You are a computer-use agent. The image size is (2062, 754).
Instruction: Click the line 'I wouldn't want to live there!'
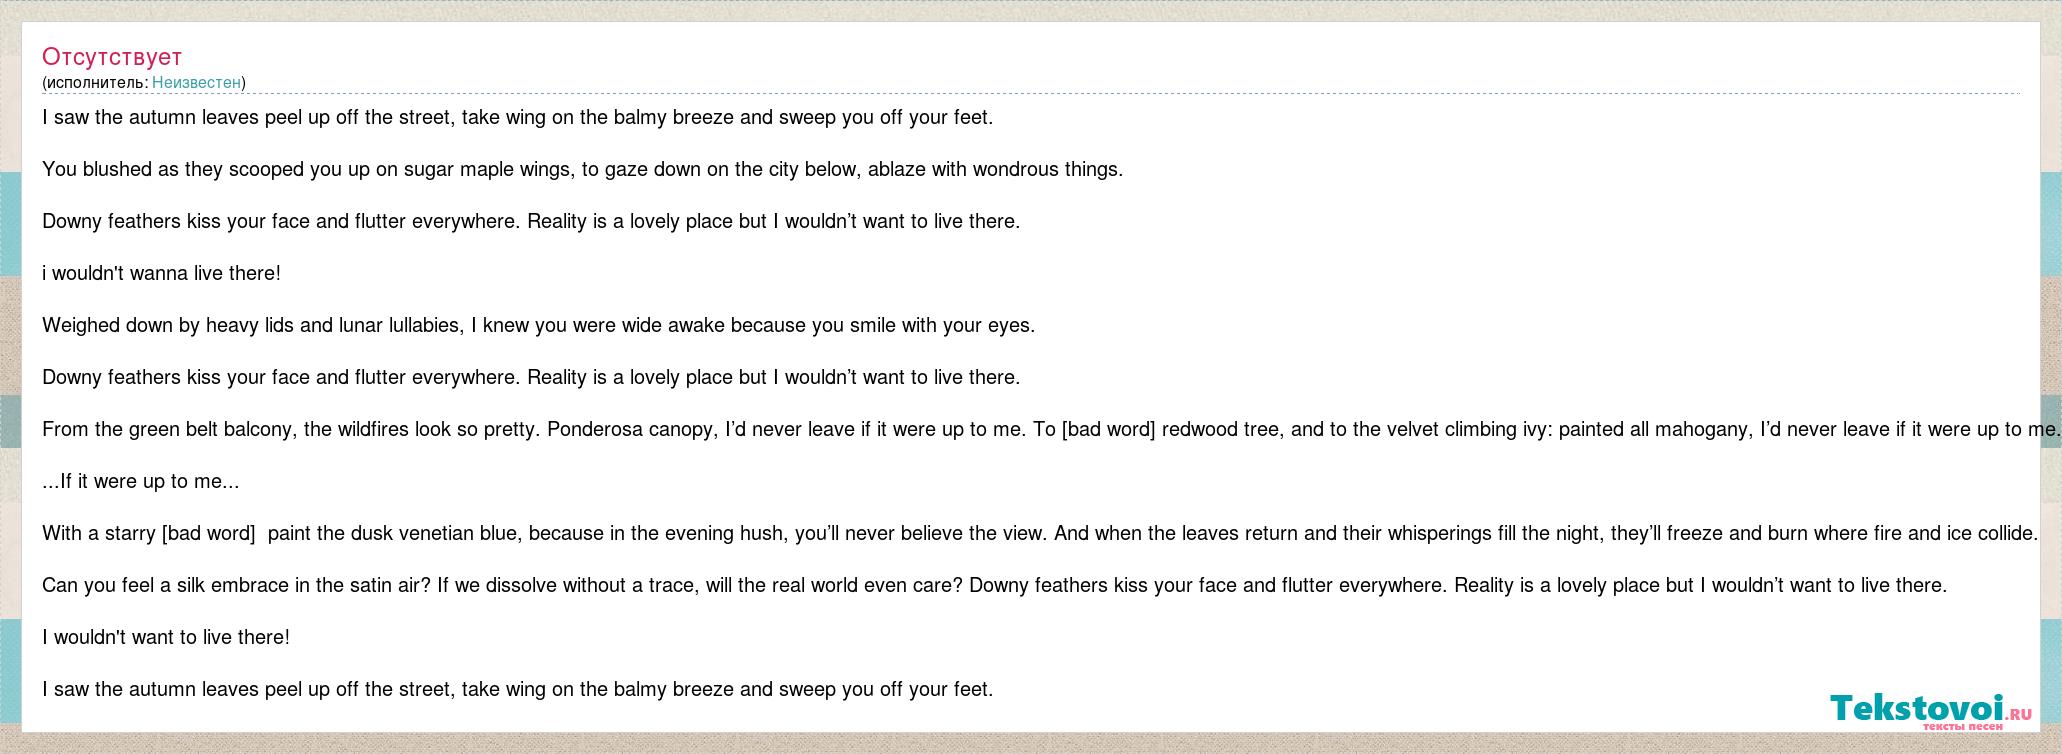[x=166, y=637]
